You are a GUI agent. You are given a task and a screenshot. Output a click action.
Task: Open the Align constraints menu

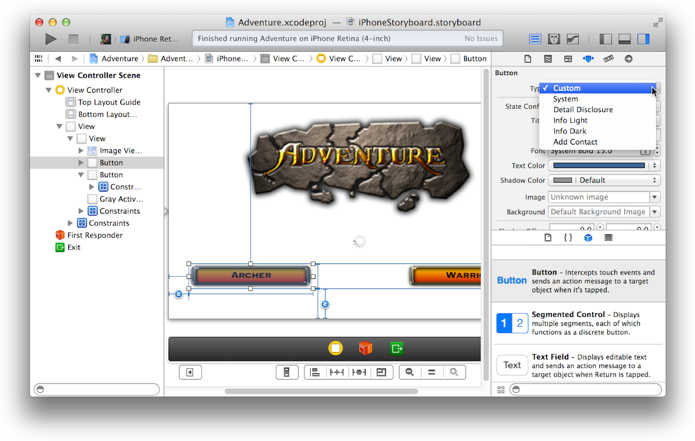[x=315, y=372]
